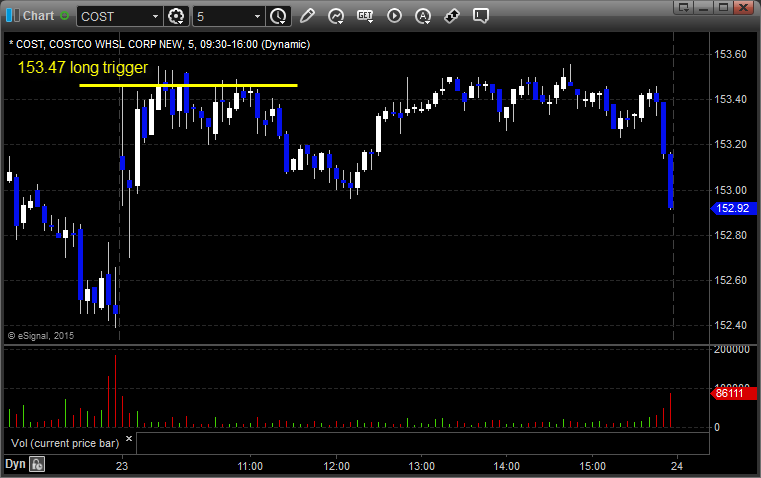
Task: Click the red 86111 volume tag
Action: click(733, 393)
